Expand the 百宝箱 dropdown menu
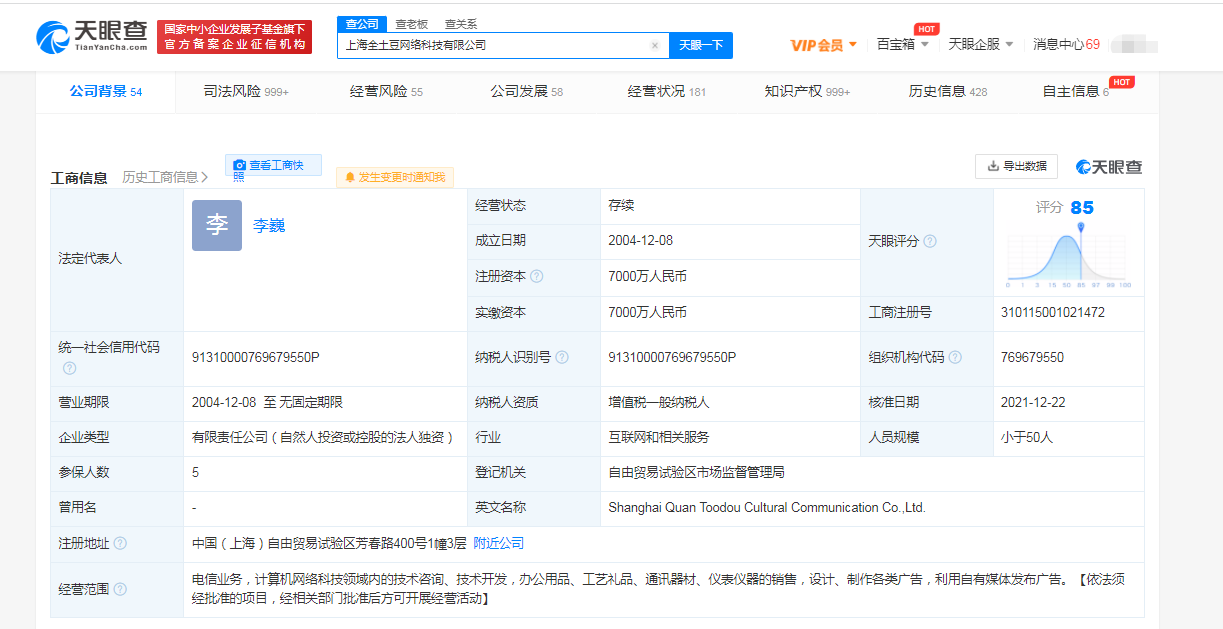This screenshot has height=629, width=1223. tap(902, 45)
